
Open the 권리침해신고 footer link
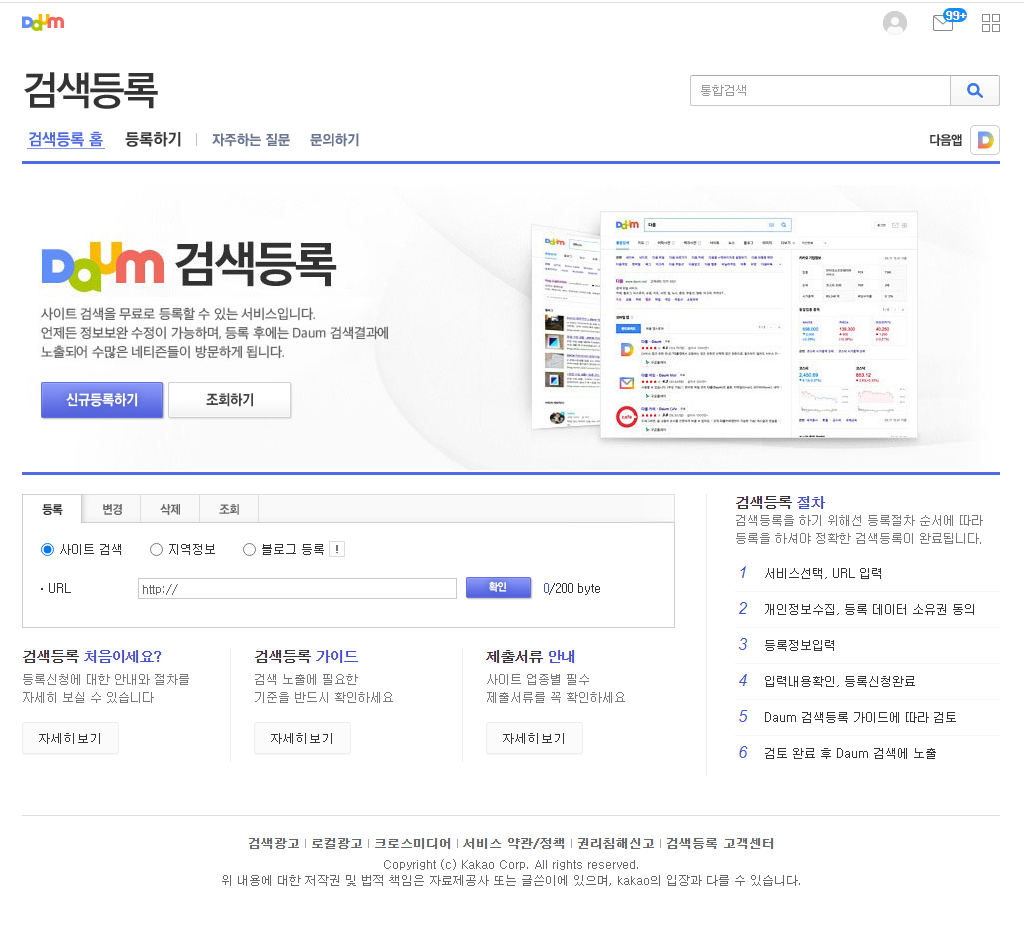tap(616, 843)
